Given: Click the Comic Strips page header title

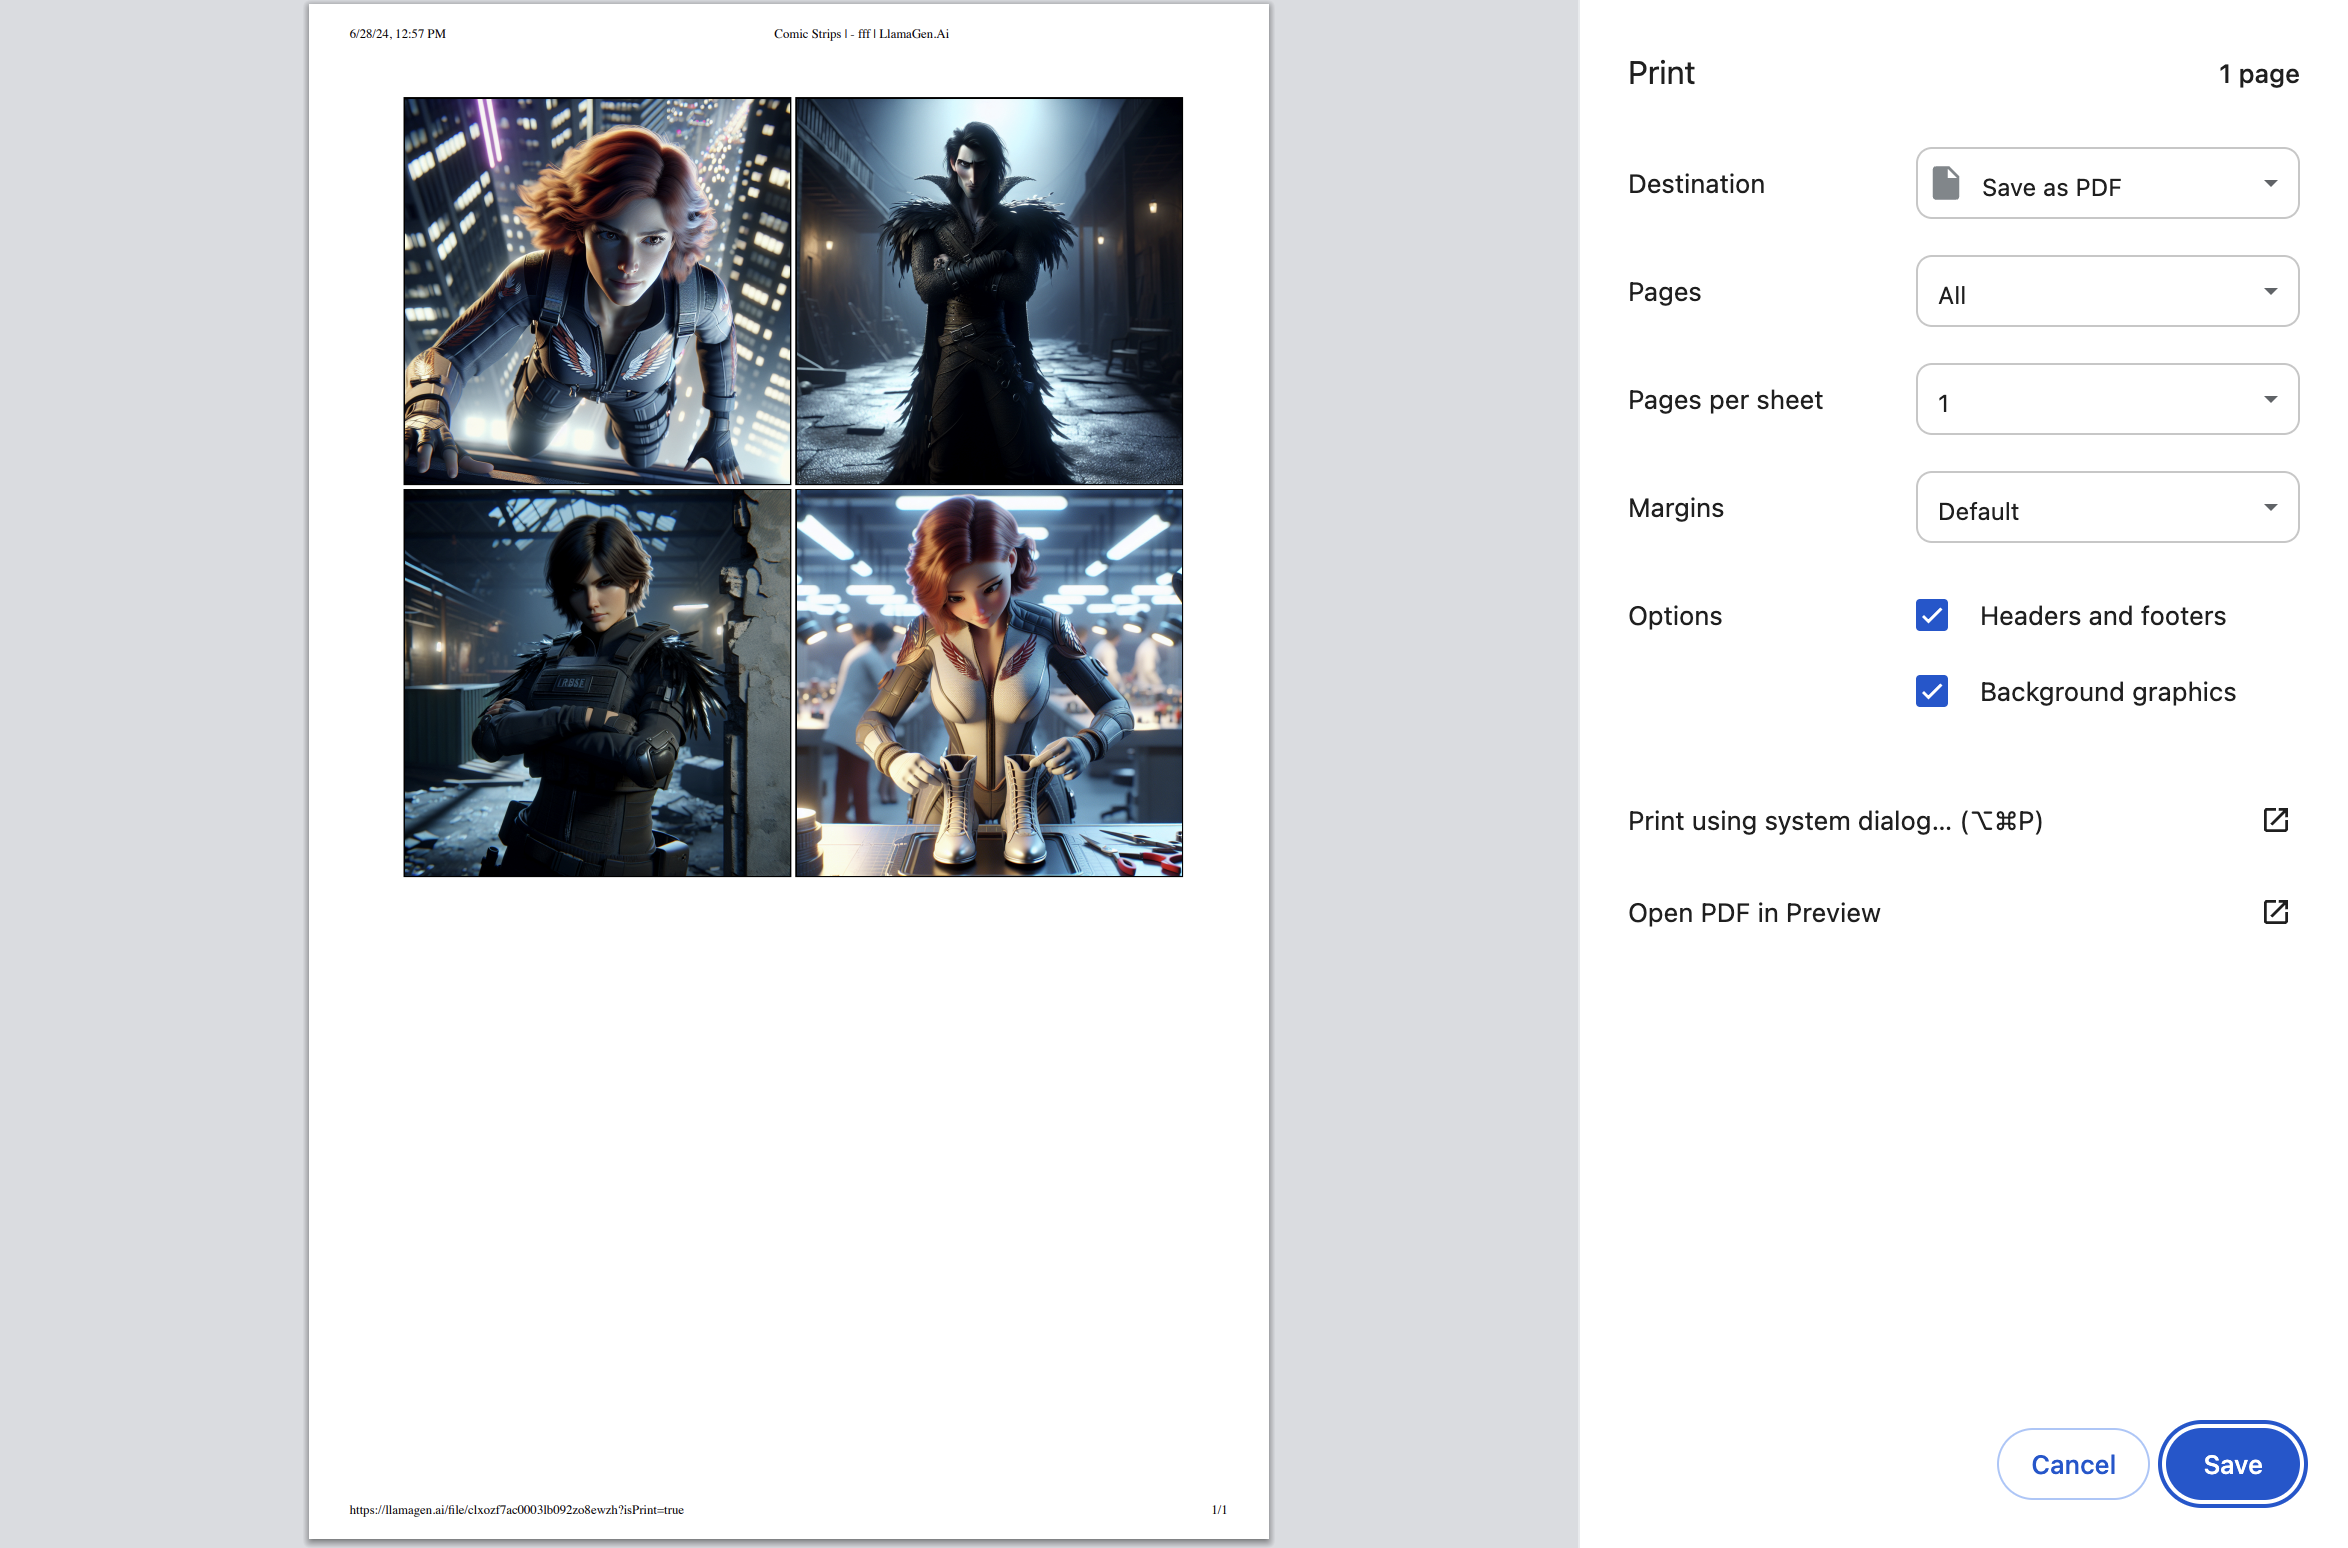Looking at the screenshot, I should [860, 34].
